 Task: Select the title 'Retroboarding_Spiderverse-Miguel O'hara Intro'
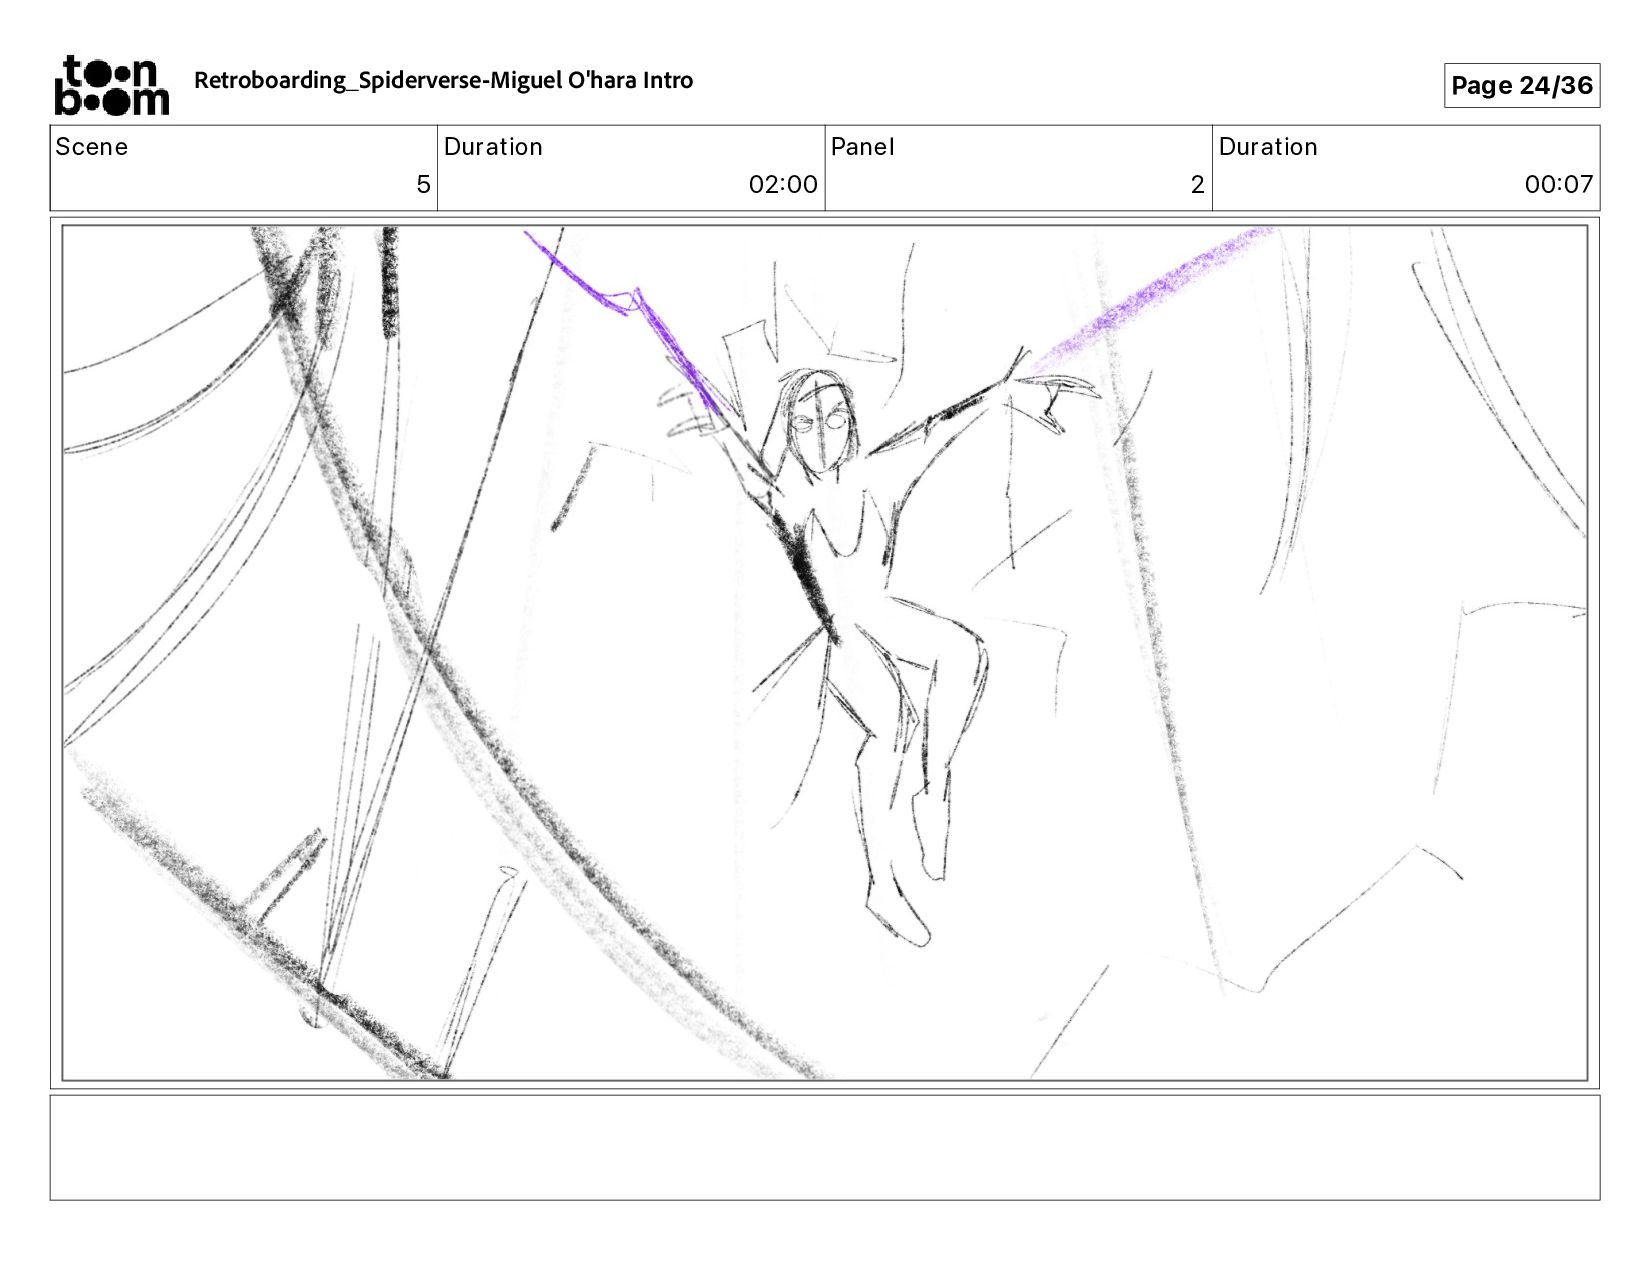pos(443,81)
